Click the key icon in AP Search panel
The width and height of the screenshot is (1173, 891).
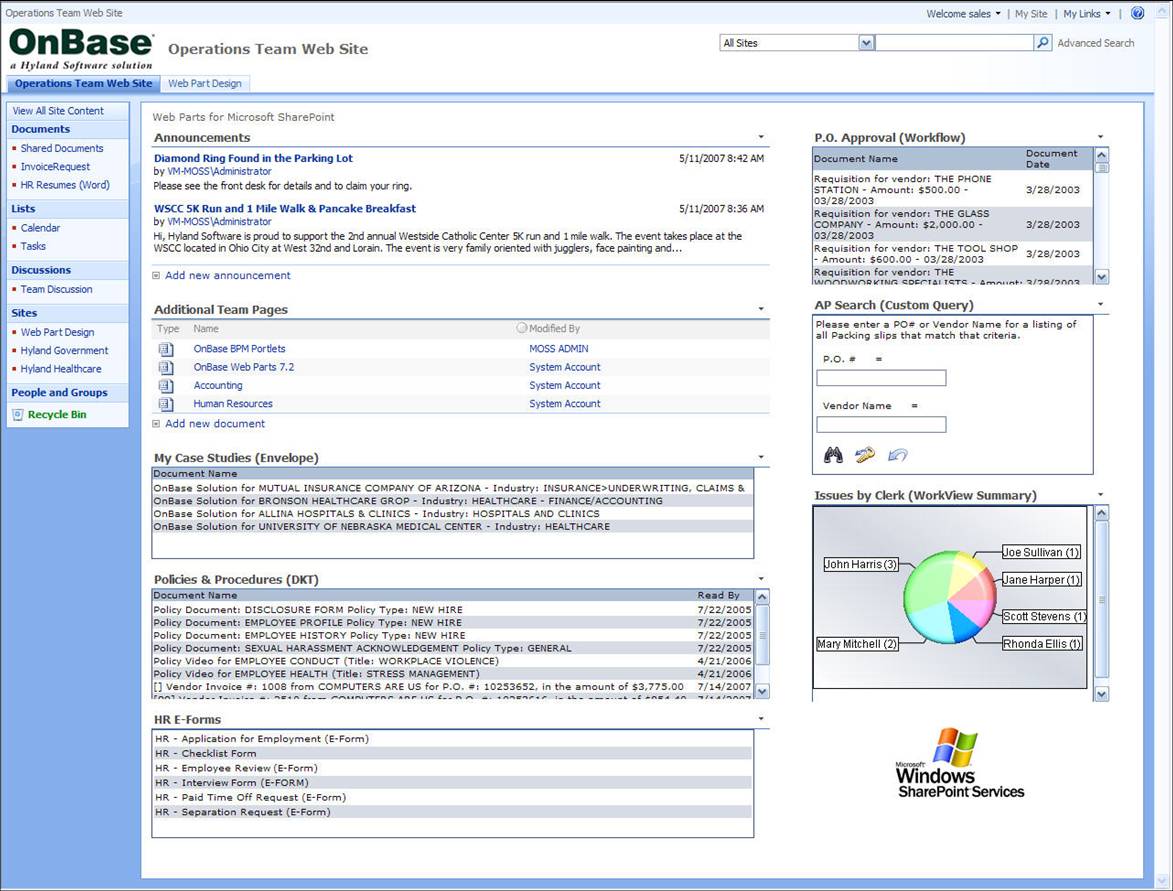tap(864, 455)
